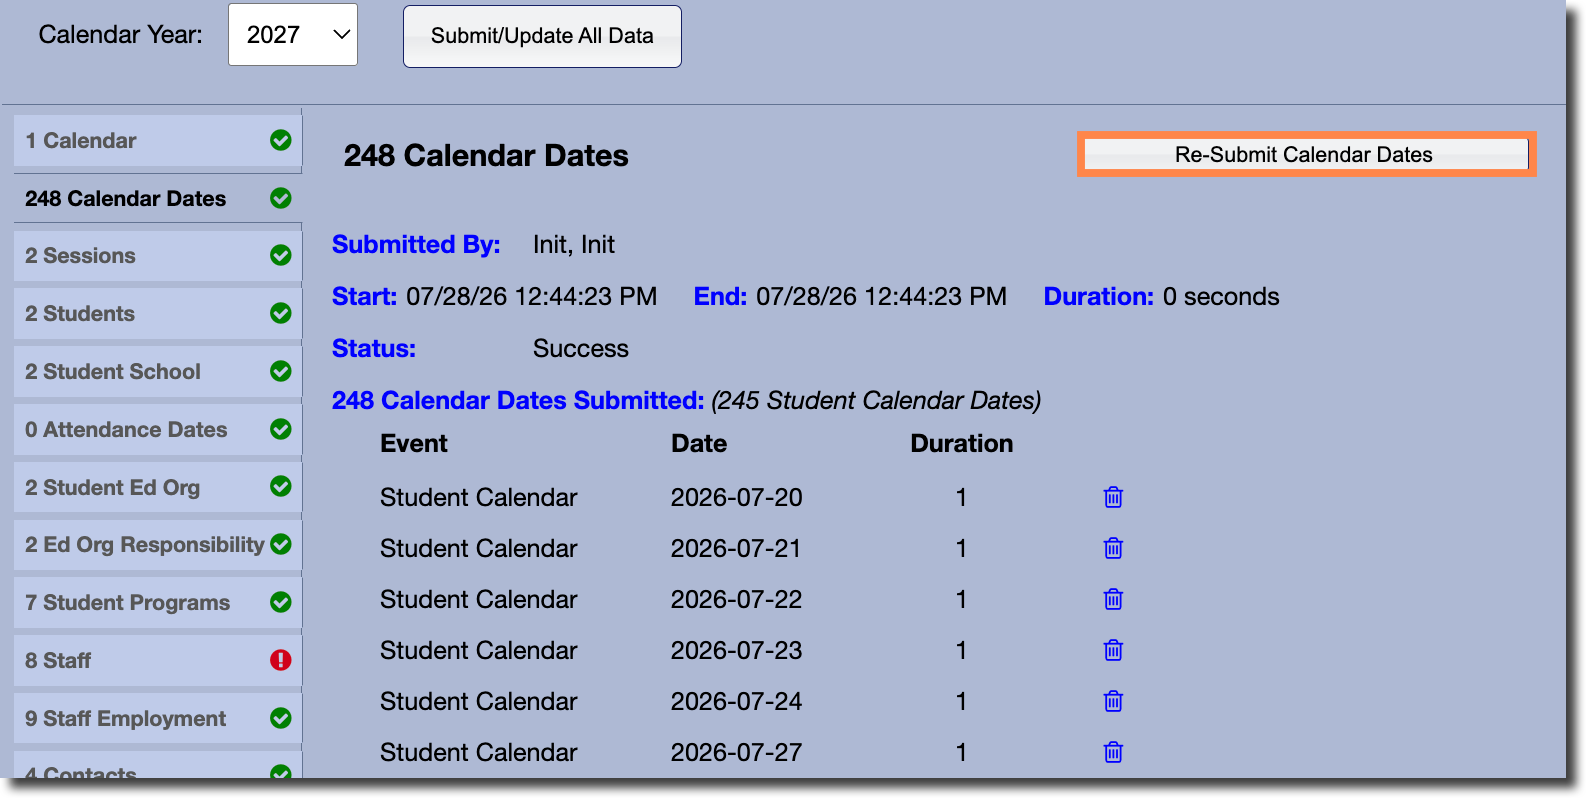Click Submit/Update All Data button
This screenshot has height=798, width=1586.
pyautogui.click(x=542, y=36)
